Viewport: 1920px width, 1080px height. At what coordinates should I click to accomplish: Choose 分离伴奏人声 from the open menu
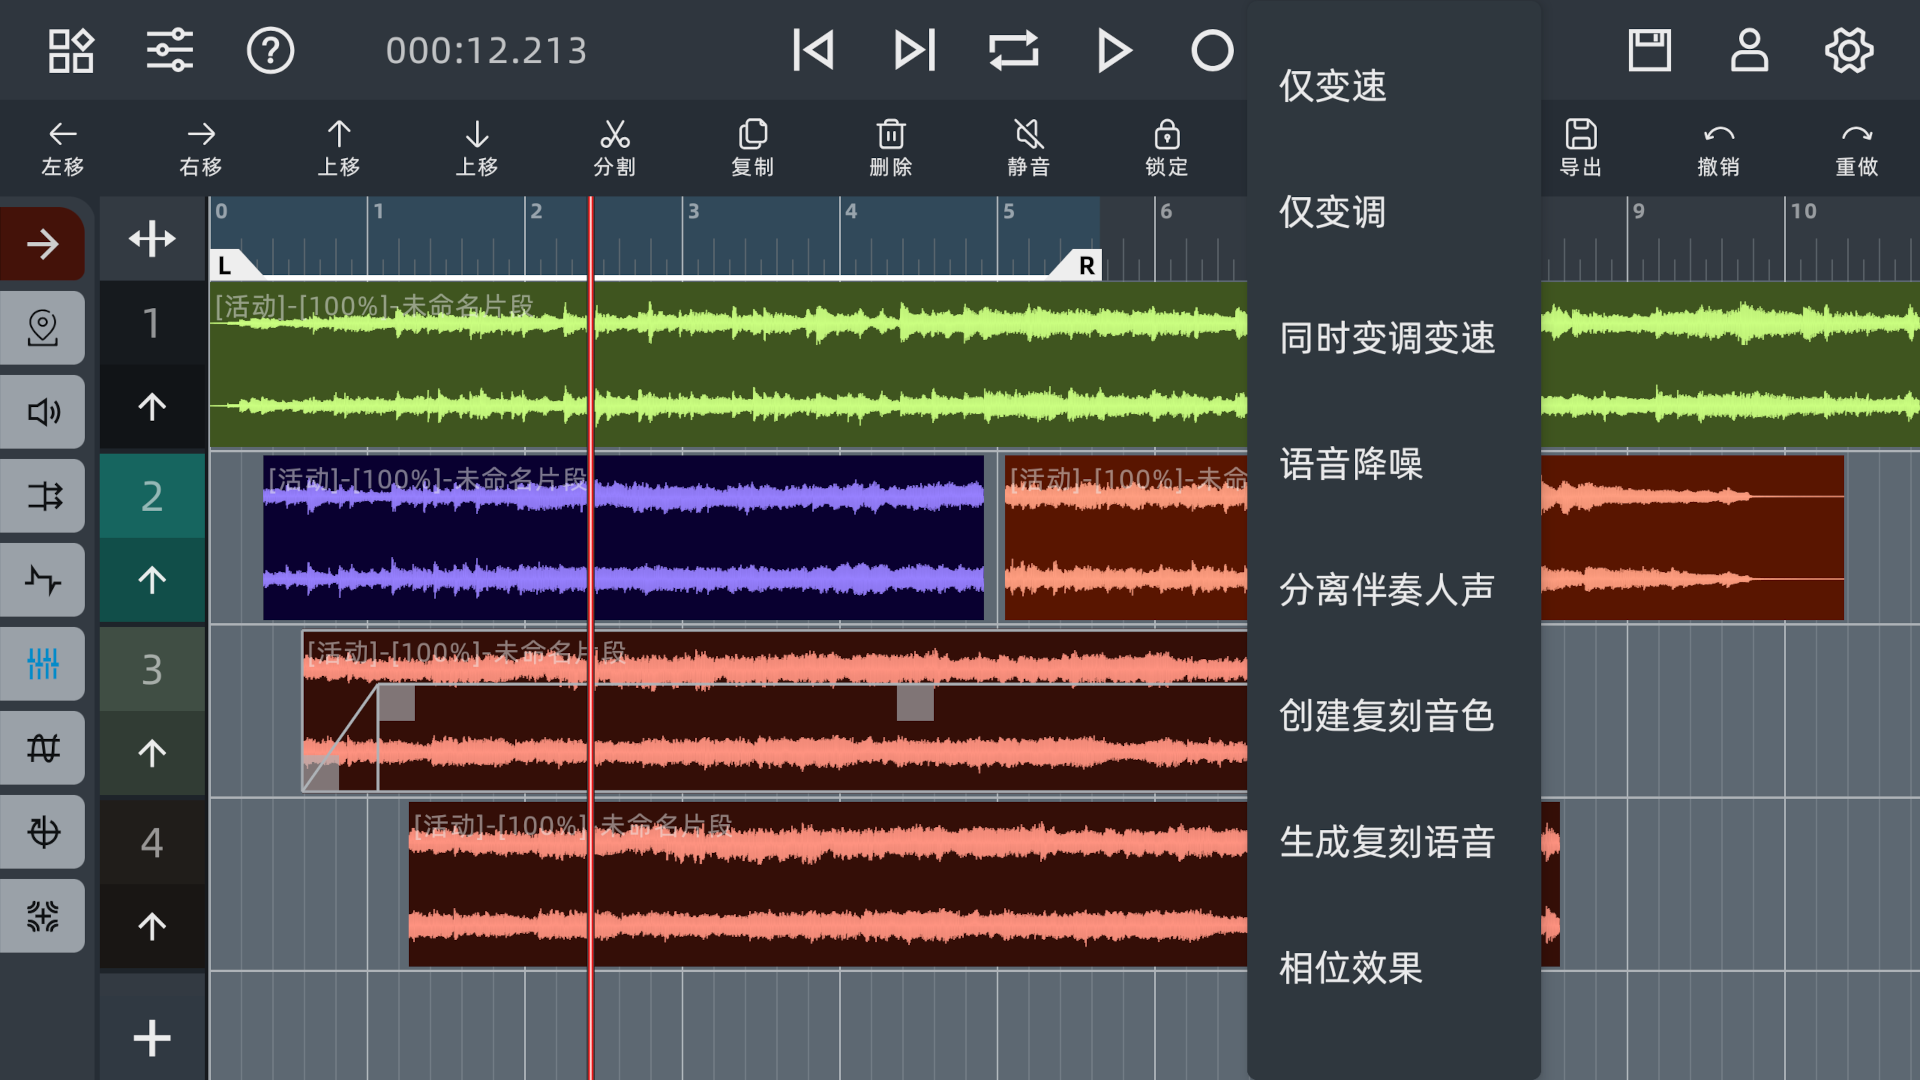point(1387,590)
